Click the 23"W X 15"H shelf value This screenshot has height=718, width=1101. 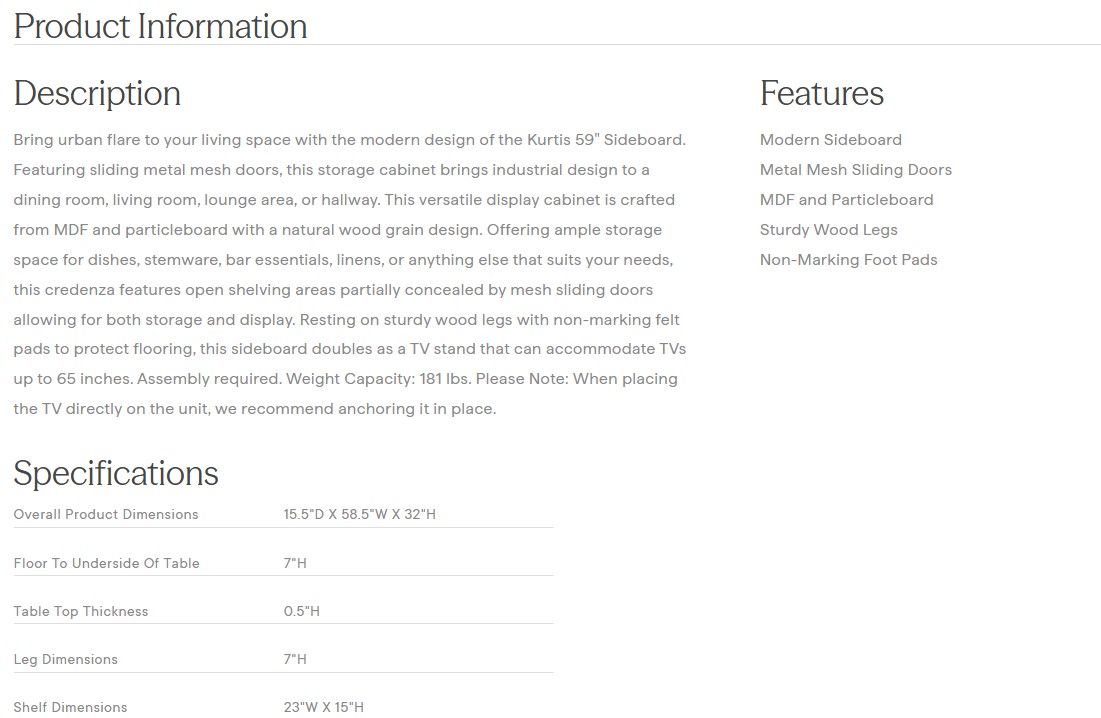click(x=323, y=707)
